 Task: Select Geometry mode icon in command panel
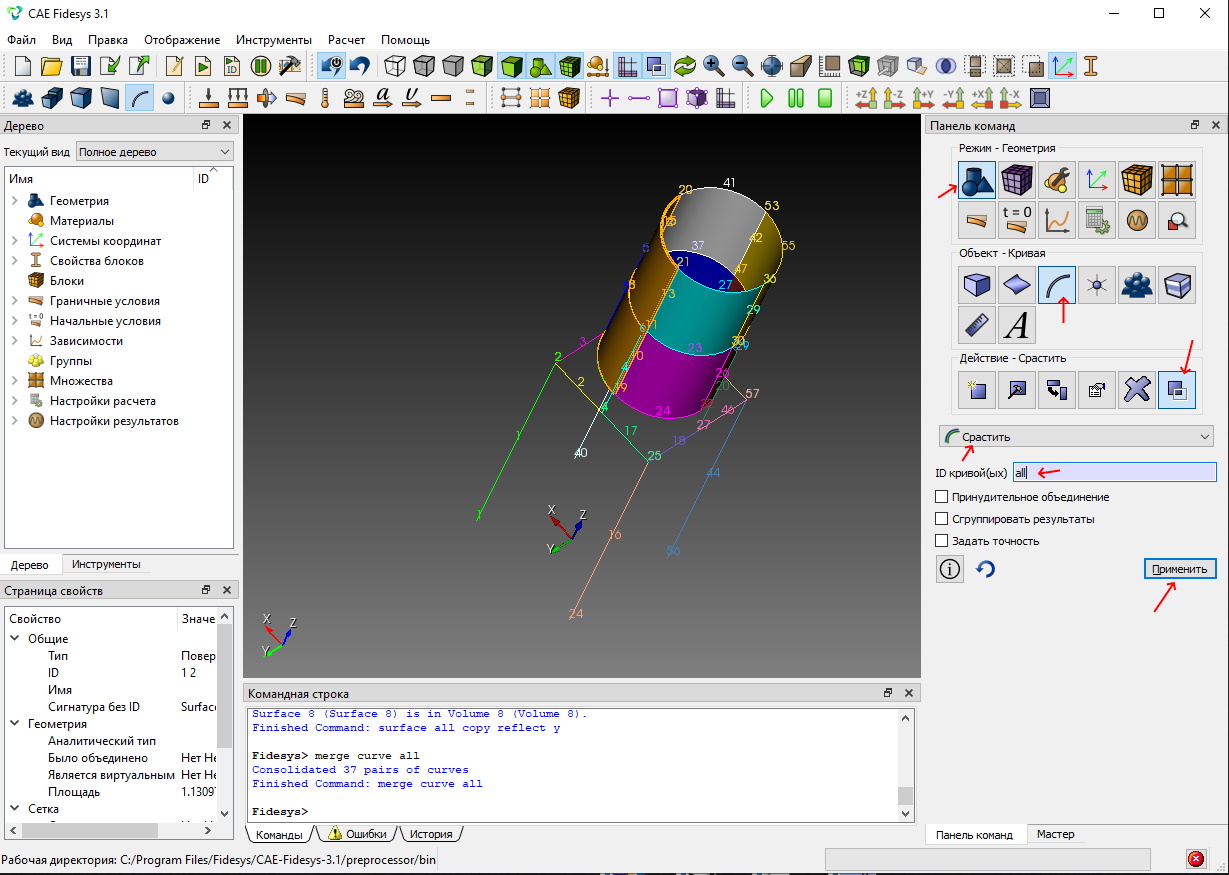point(976,180)
